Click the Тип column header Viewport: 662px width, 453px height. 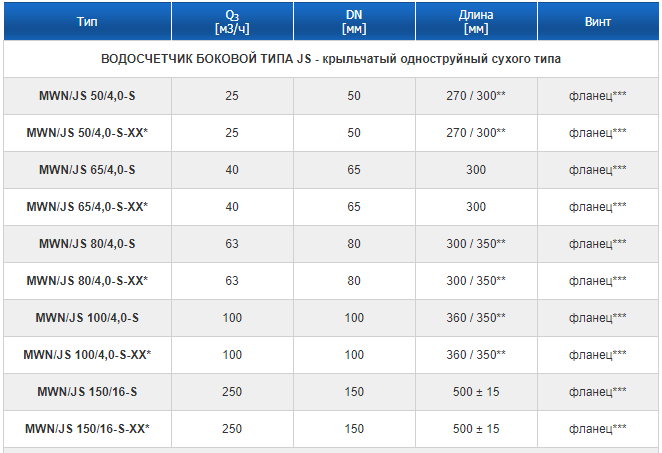(87, 22)
